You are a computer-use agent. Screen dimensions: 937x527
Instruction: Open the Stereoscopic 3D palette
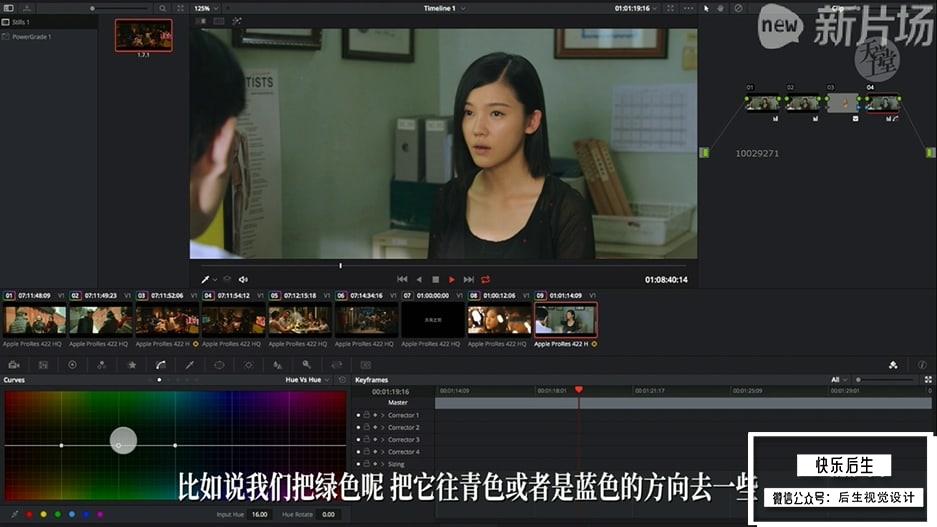click(x=366, y=365)
